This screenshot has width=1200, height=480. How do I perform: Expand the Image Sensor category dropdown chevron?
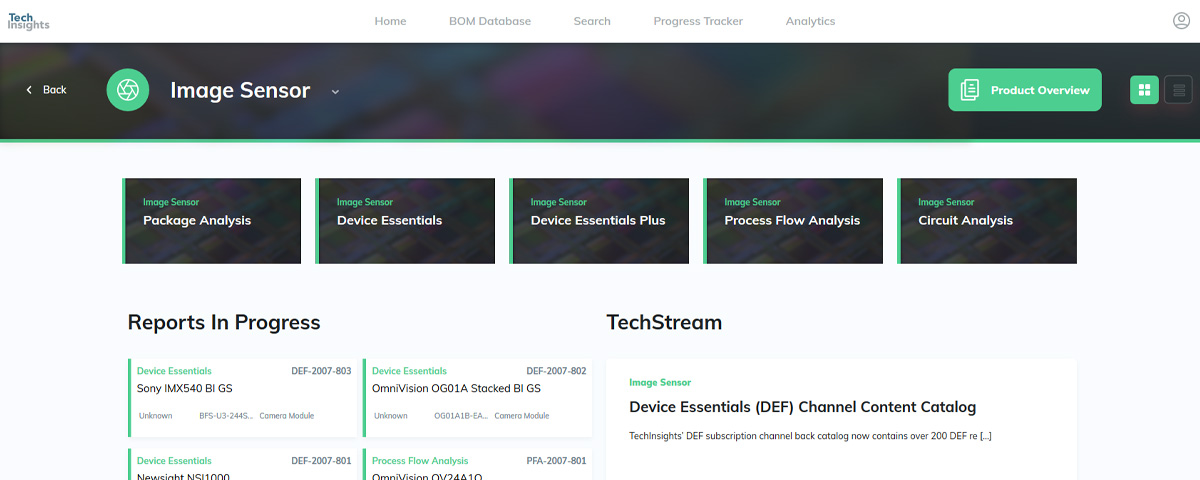pyautogui.click(x=335, y=92)
